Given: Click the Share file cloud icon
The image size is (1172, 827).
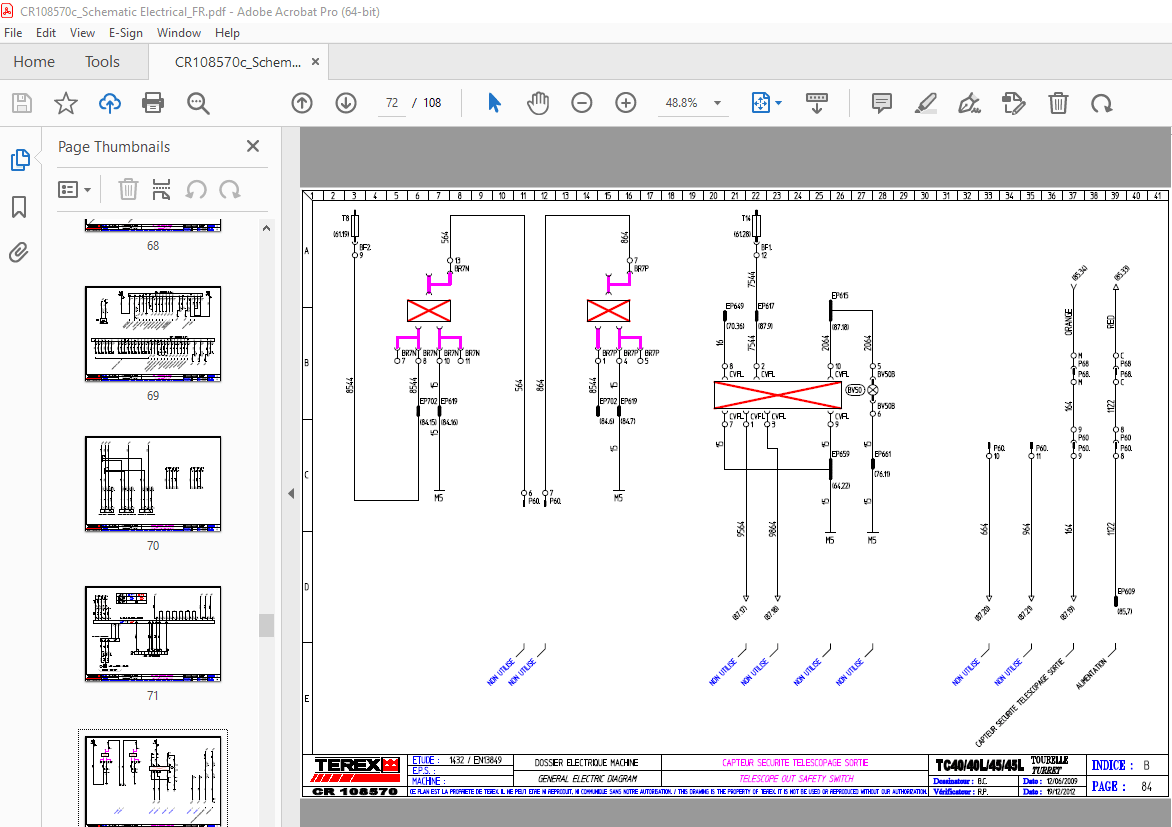Looking at the screenshot, I should point(109,102).
